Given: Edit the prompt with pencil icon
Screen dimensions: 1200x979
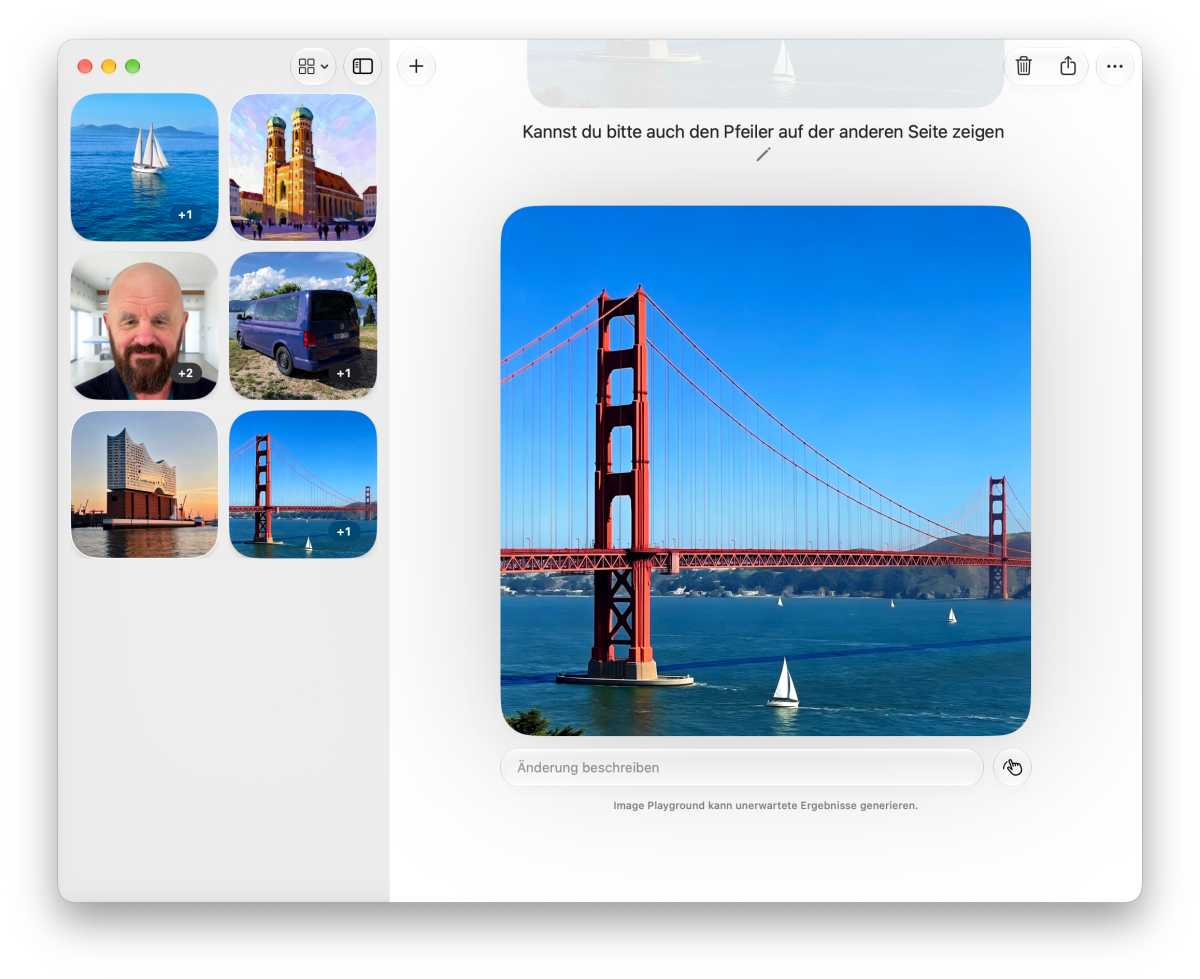Looking at the screenshot, I should (764, 154).
